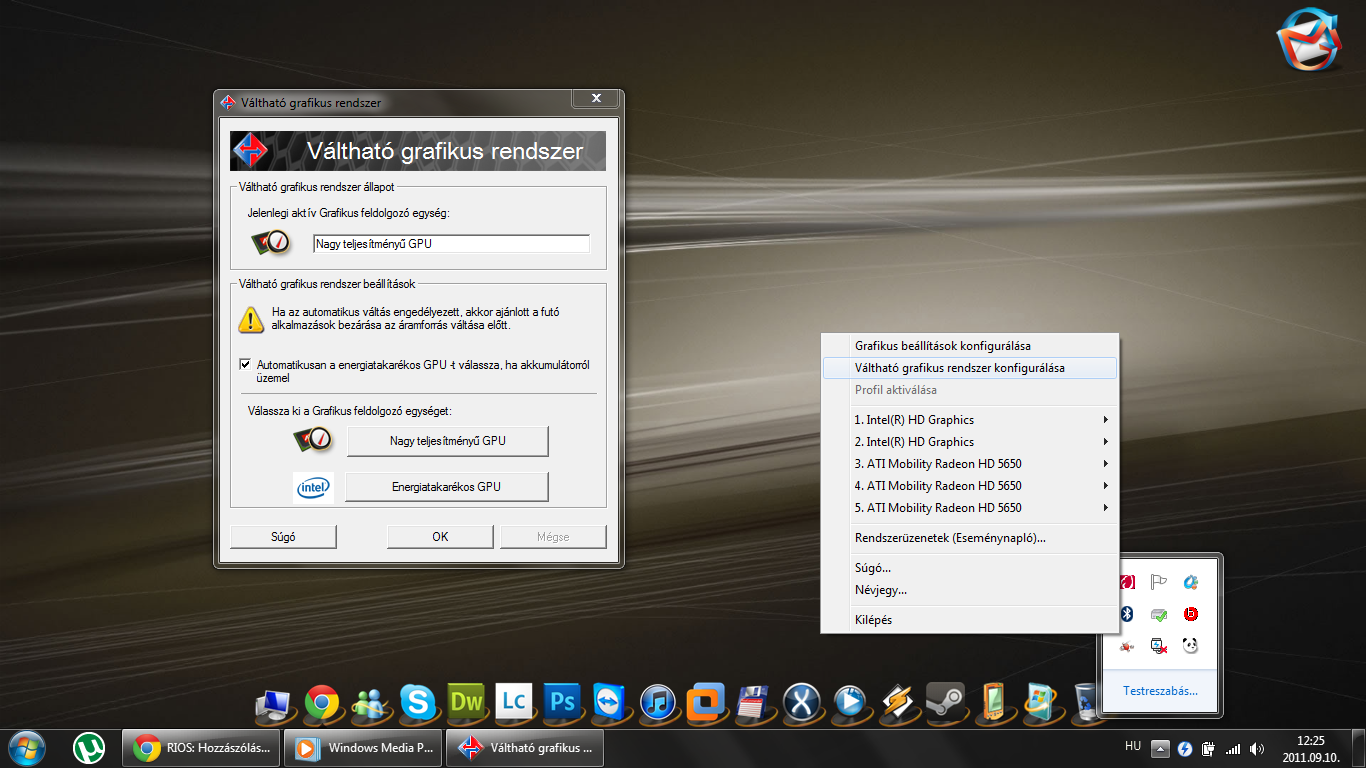The width and height of the screenshot is (1366, 768).
Task: Click the Panda antivirus tray icon
Action: [1190, 646]
